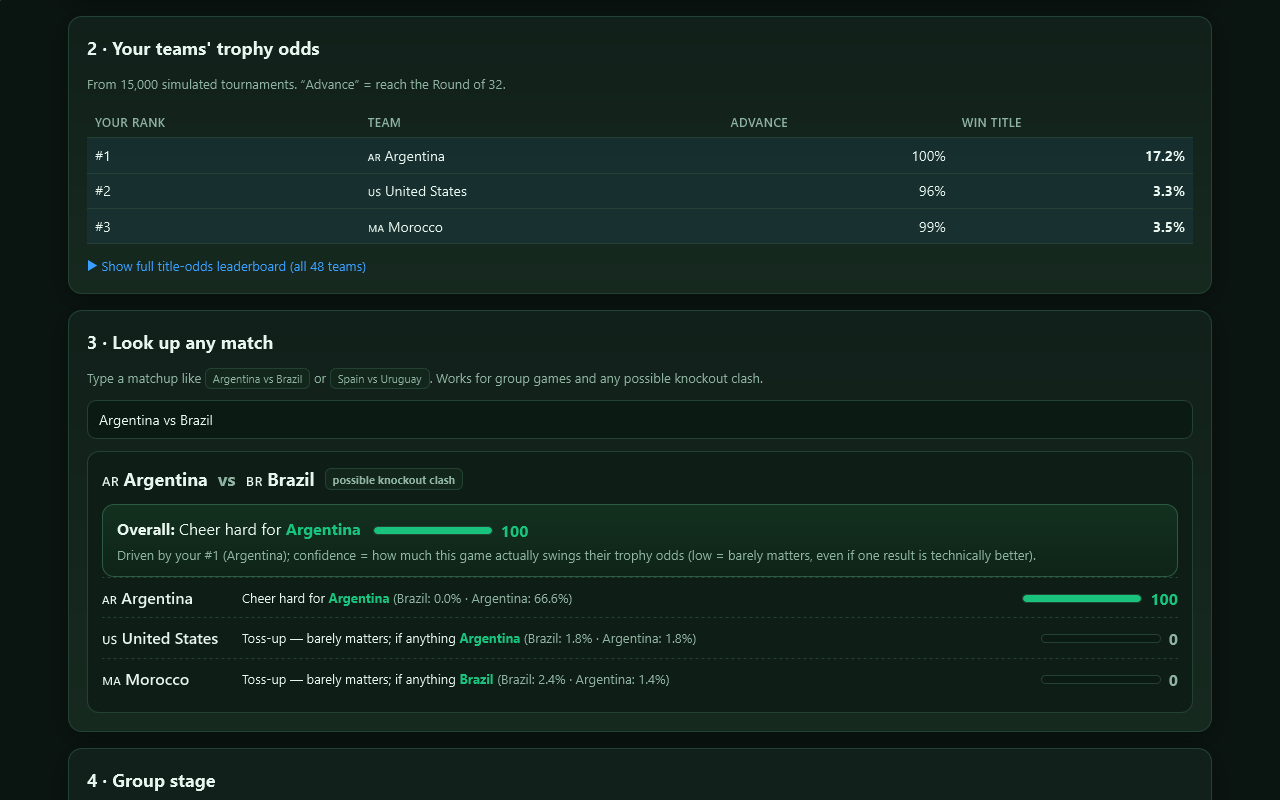Click the 99% advance value for Morocco
This screenshot has width=1280, height=800.
click(x=932, y=227)
